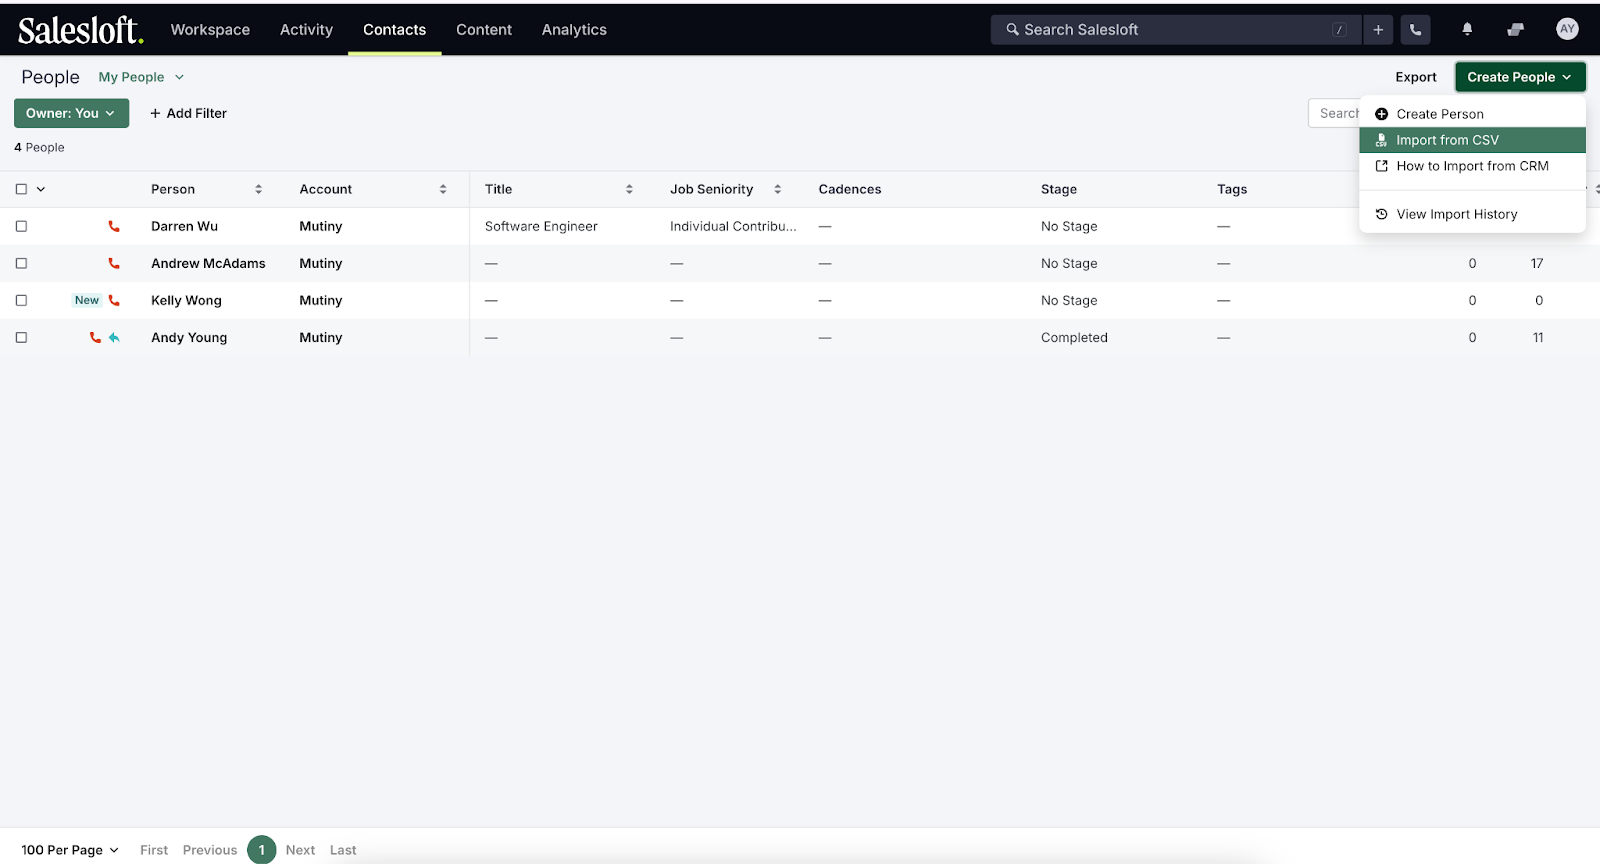Select How to Import from CRM
The width and height of the screenshot is (1600, 864).
(1472, 166)
